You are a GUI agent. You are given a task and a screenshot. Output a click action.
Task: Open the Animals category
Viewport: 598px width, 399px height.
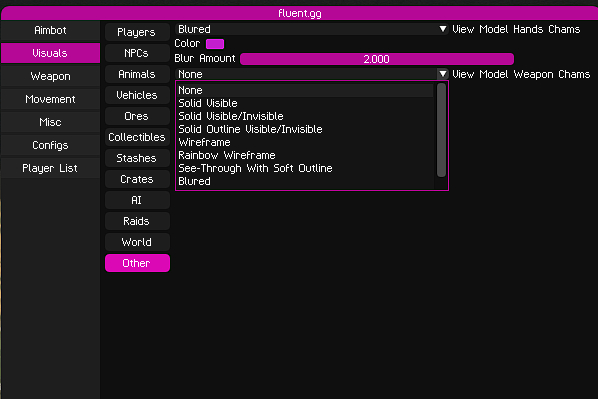[137, 74]
